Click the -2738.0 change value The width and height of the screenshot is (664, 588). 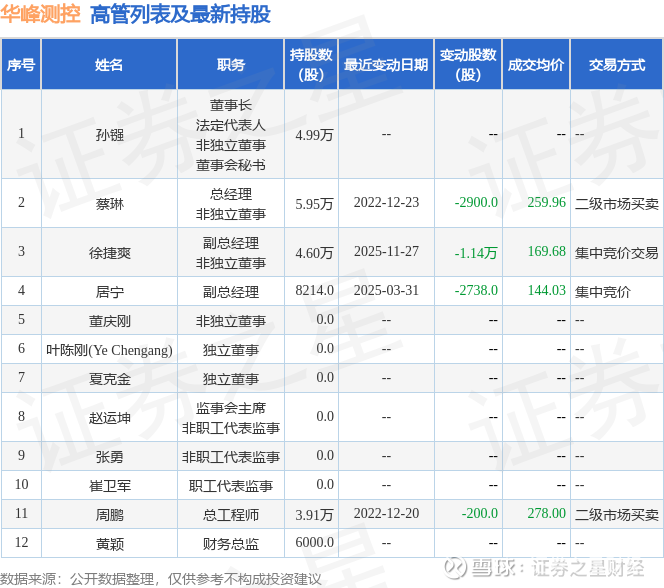[x=476, y=290]
